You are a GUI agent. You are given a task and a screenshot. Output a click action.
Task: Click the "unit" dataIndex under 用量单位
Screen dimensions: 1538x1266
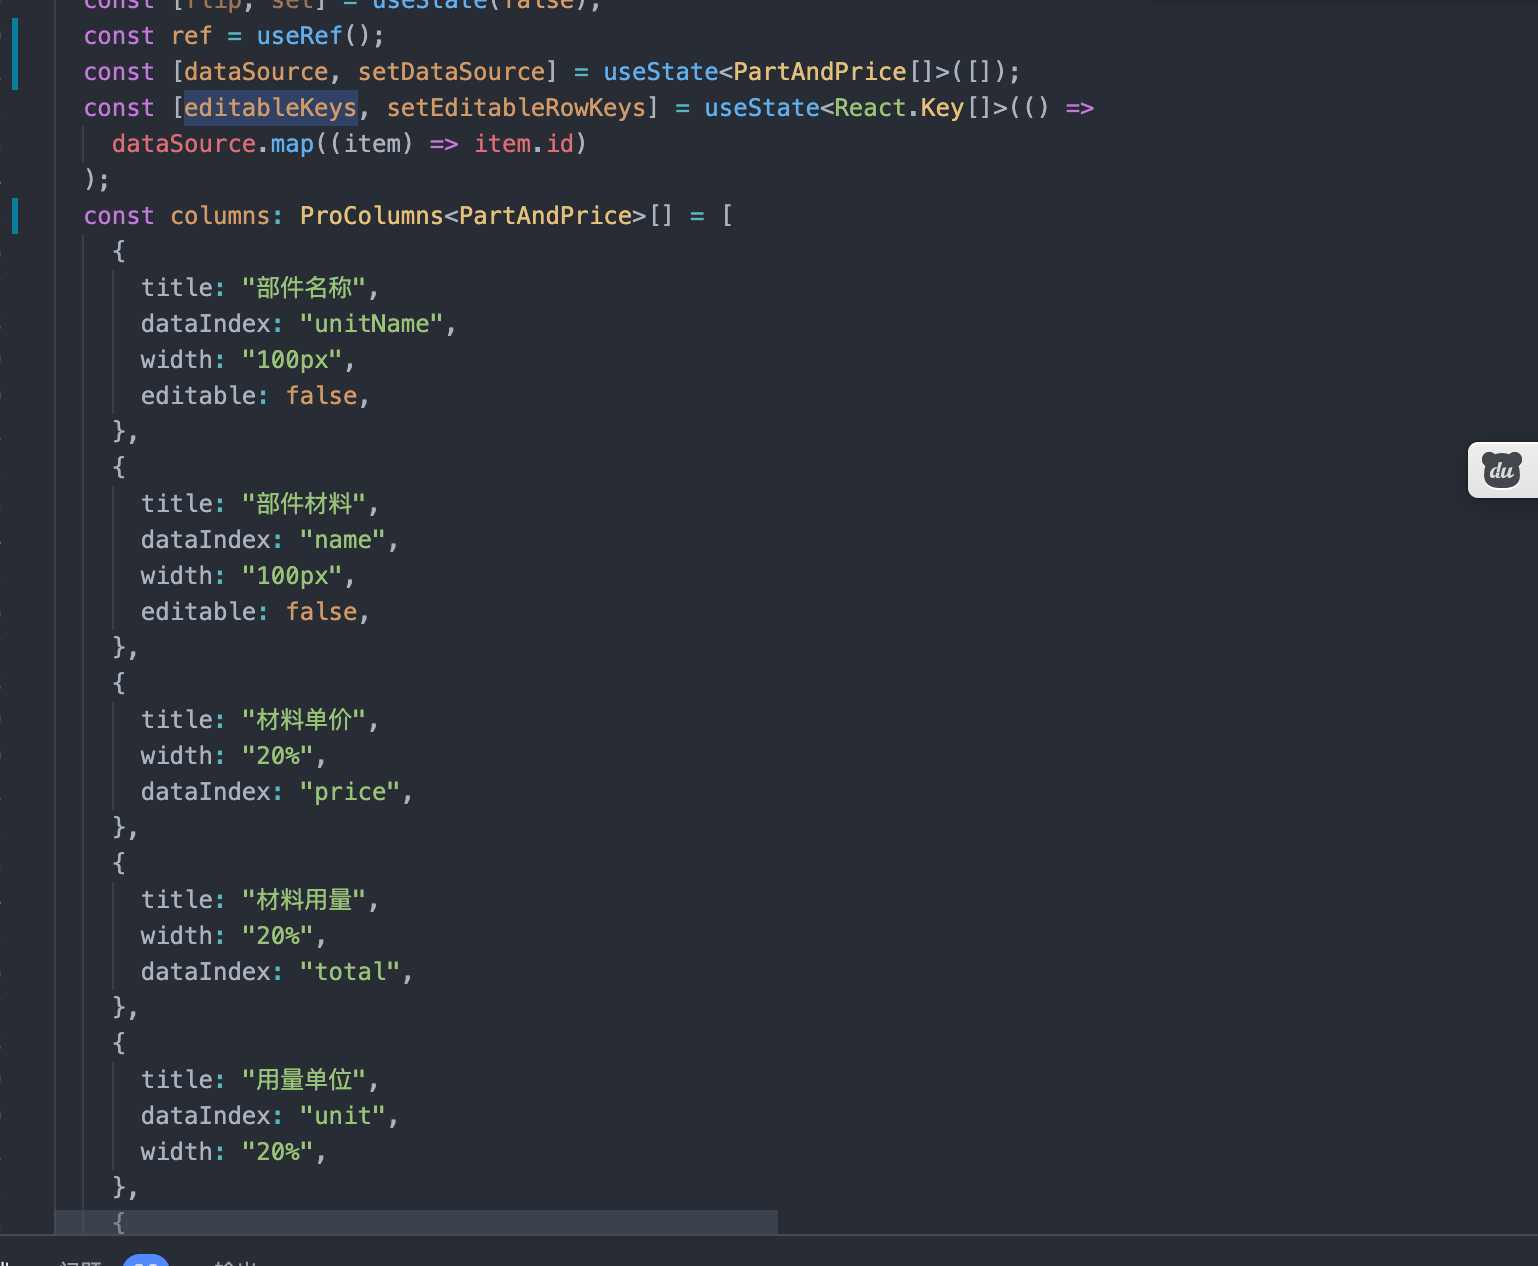pos(344,1115)
